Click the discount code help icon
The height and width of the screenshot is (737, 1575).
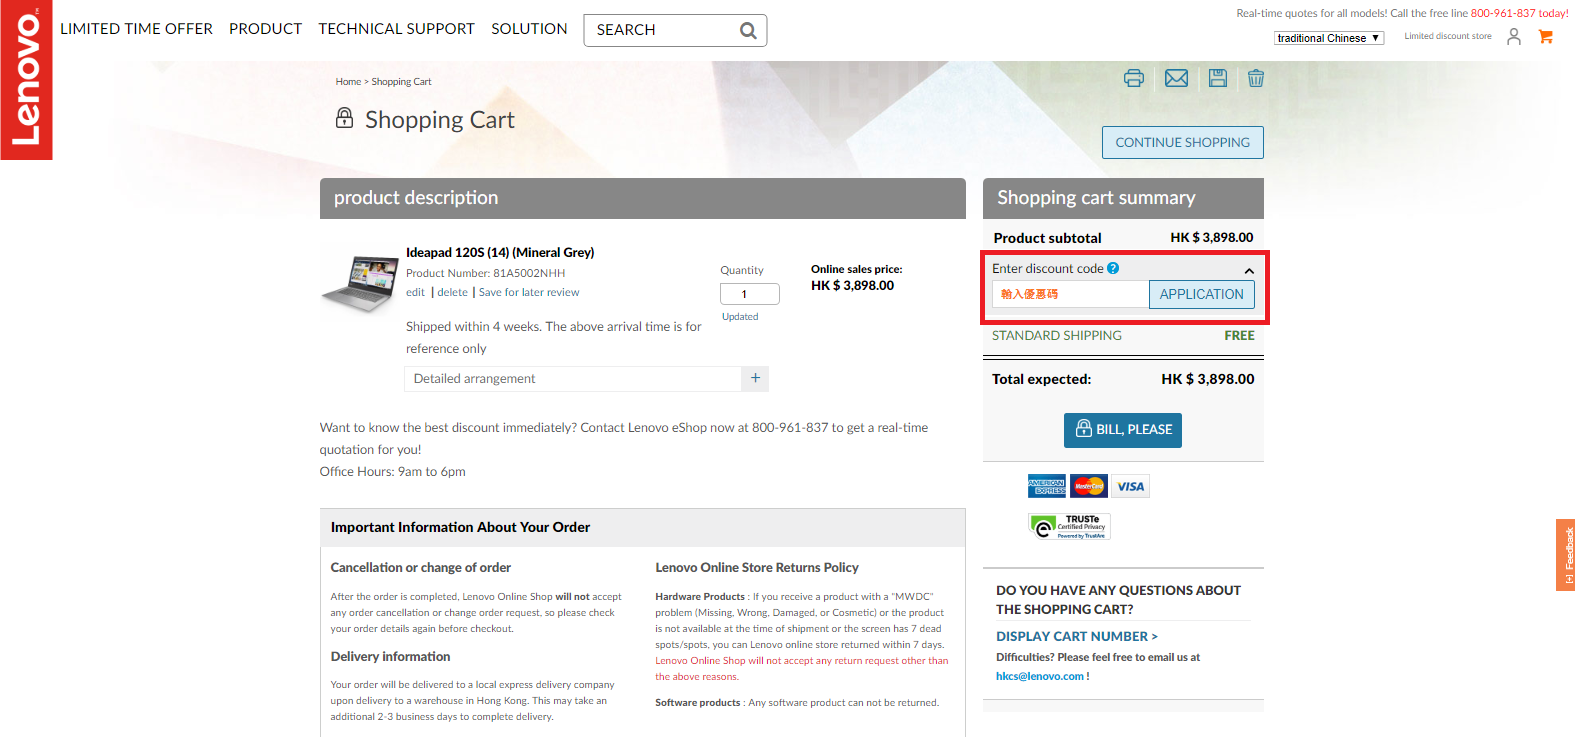point(1113,268)
